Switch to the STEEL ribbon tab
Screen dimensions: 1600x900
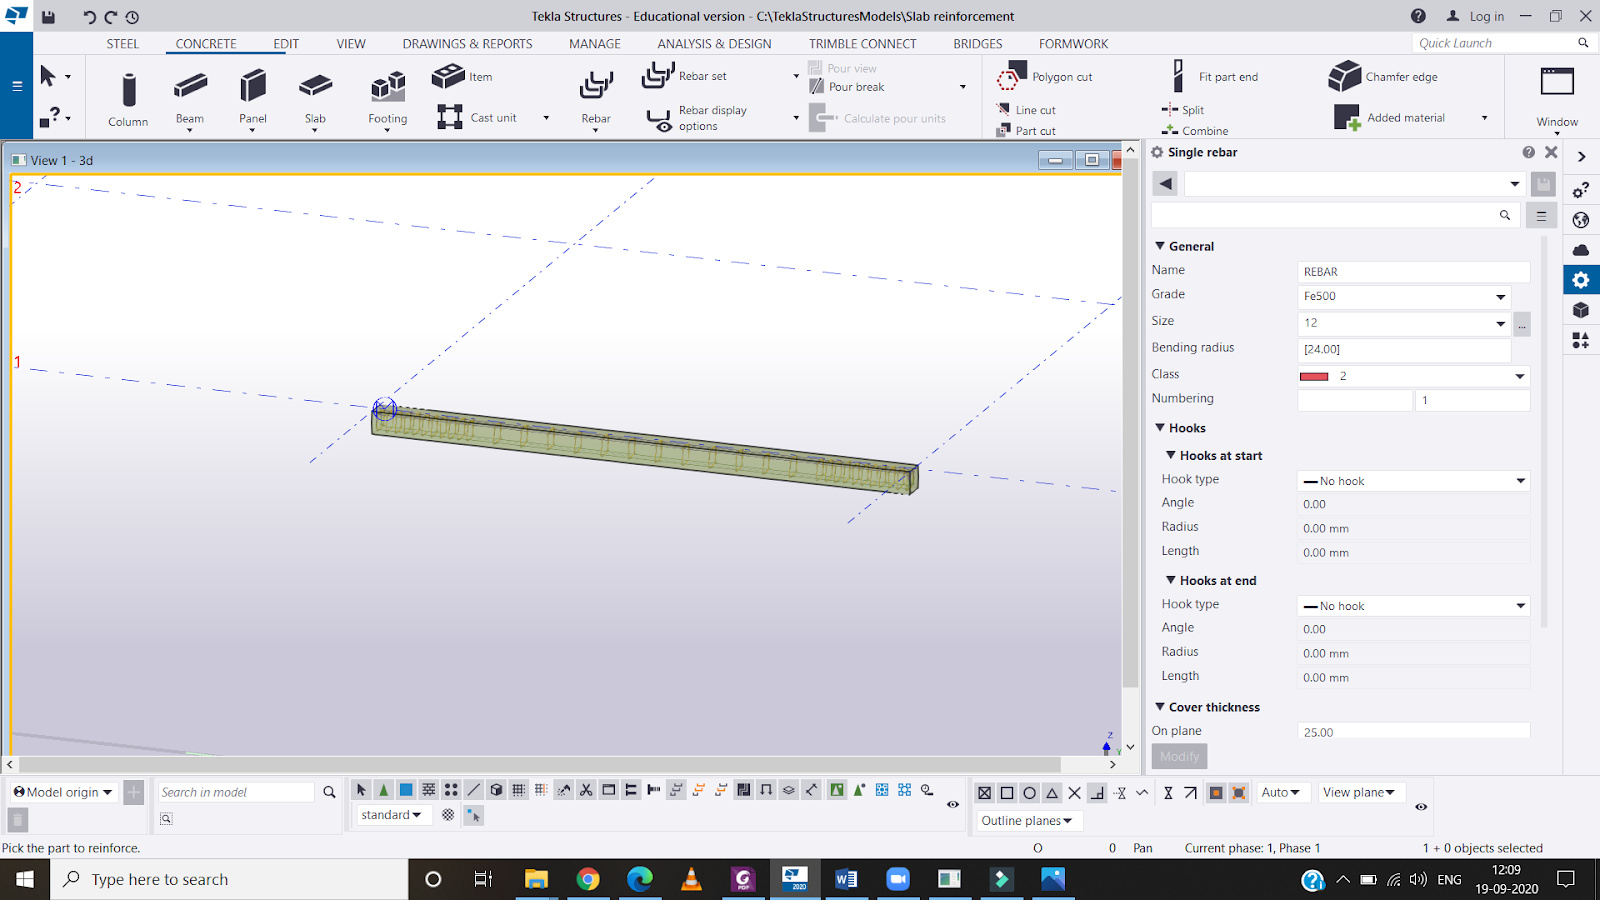[x=123, y=44]
